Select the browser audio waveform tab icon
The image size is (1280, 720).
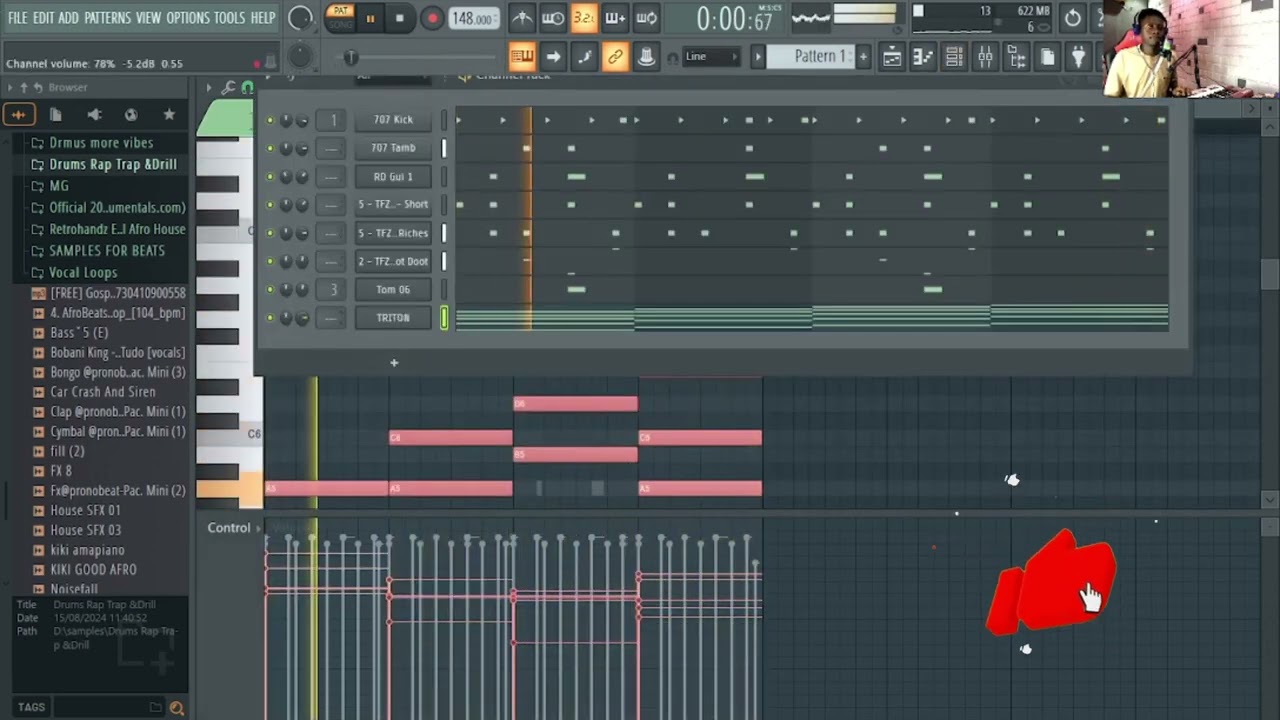(18, 115)
